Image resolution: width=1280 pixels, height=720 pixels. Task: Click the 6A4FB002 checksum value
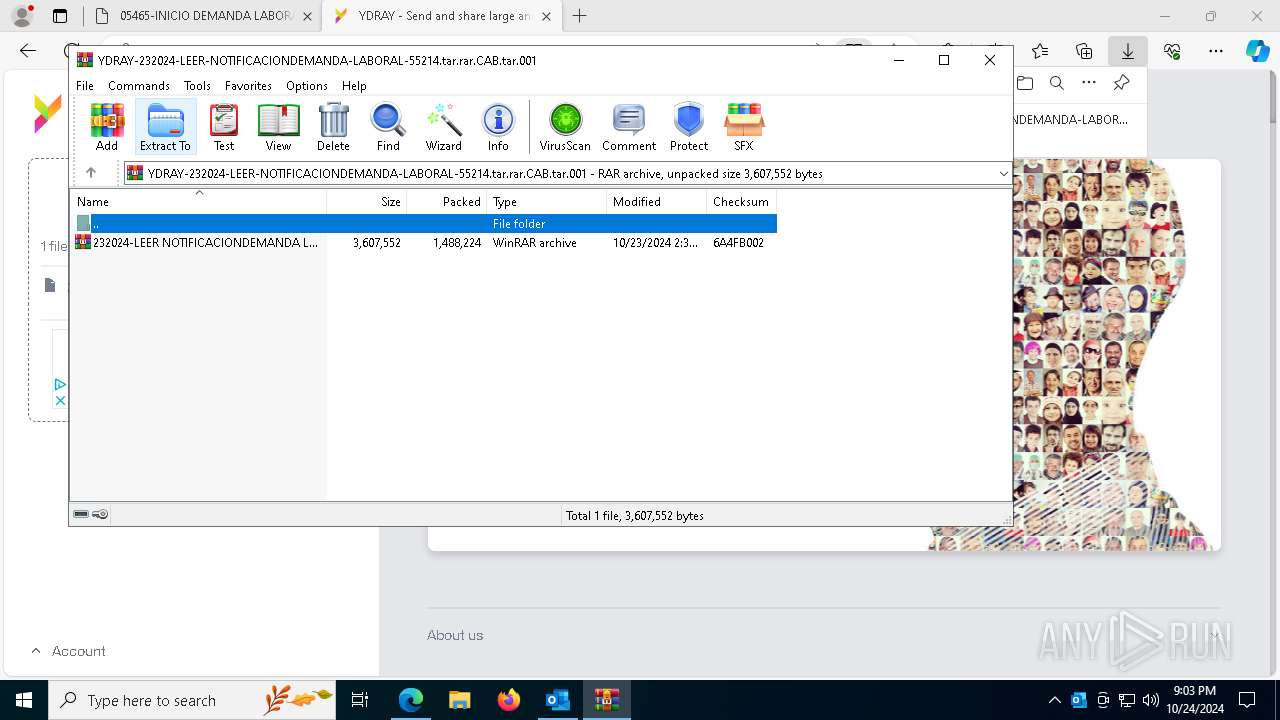pos(738,243)
